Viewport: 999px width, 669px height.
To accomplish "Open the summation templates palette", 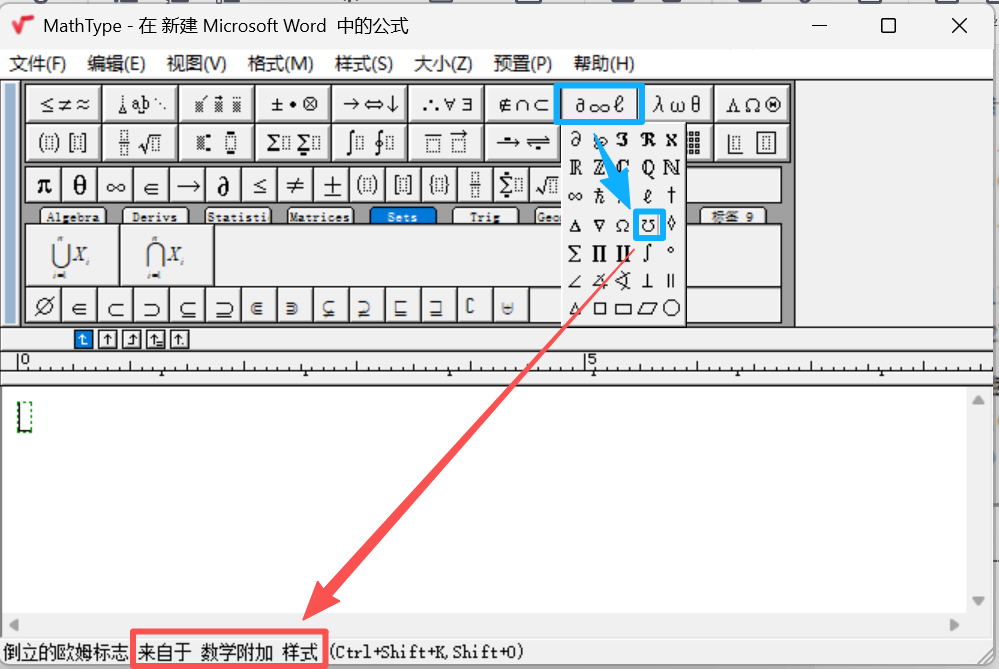I will (293, 142).
